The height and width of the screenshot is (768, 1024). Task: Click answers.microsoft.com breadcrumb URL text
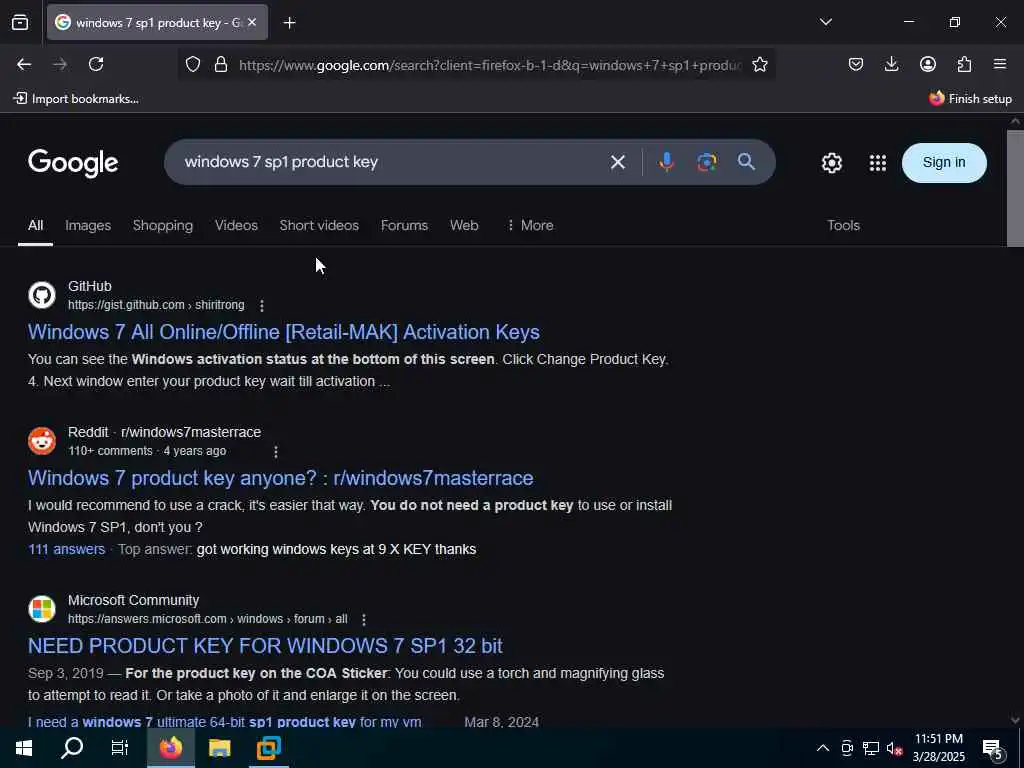[x=208, y=618]
